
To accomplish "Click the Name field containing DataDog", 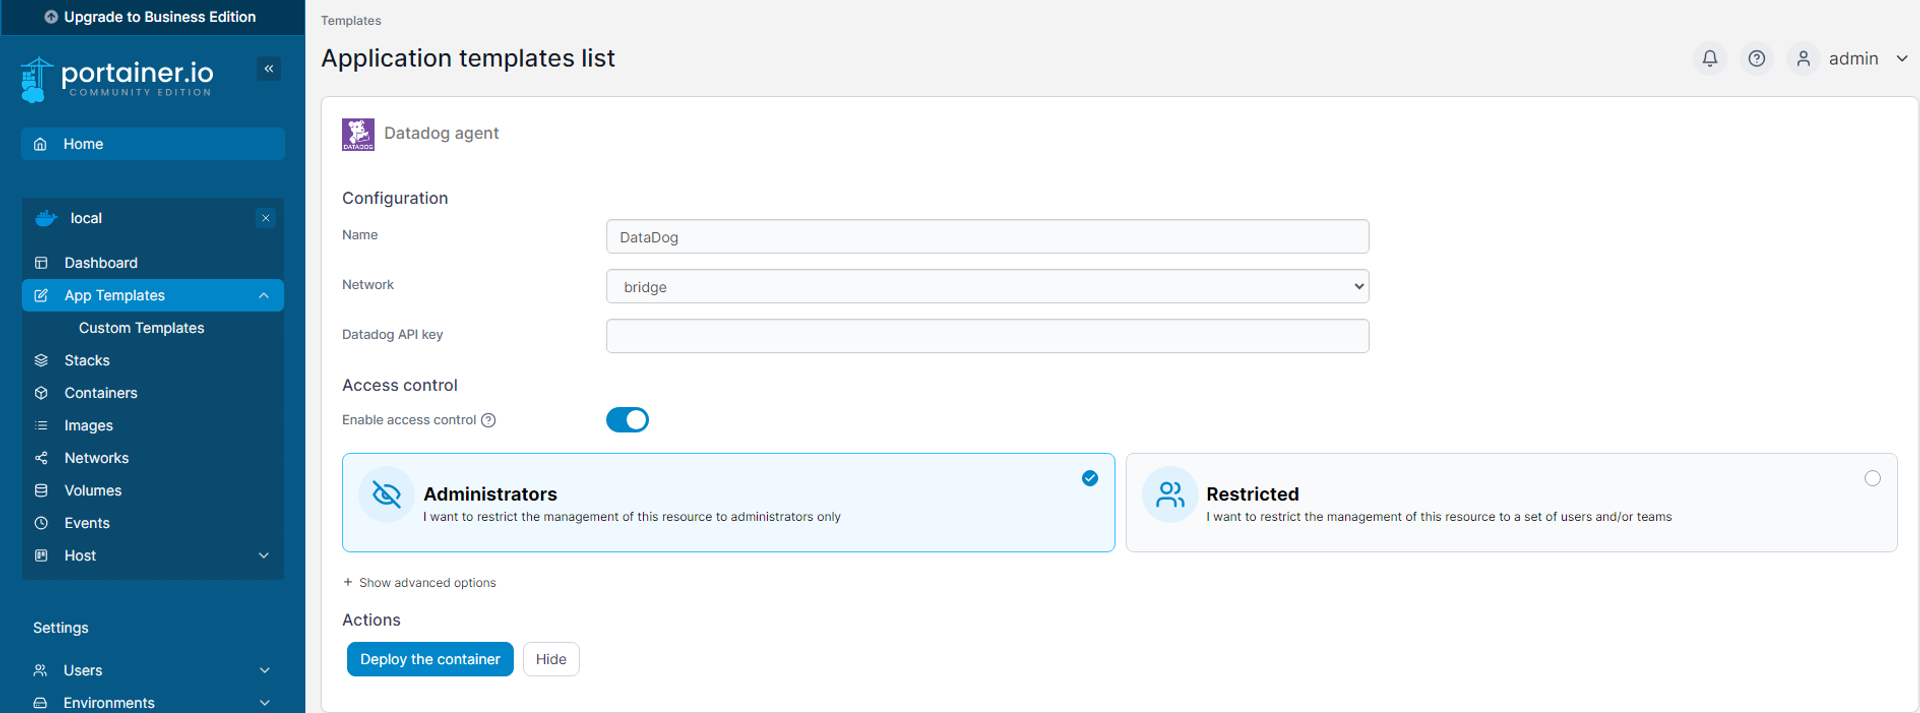I will (x=987, y=237).
